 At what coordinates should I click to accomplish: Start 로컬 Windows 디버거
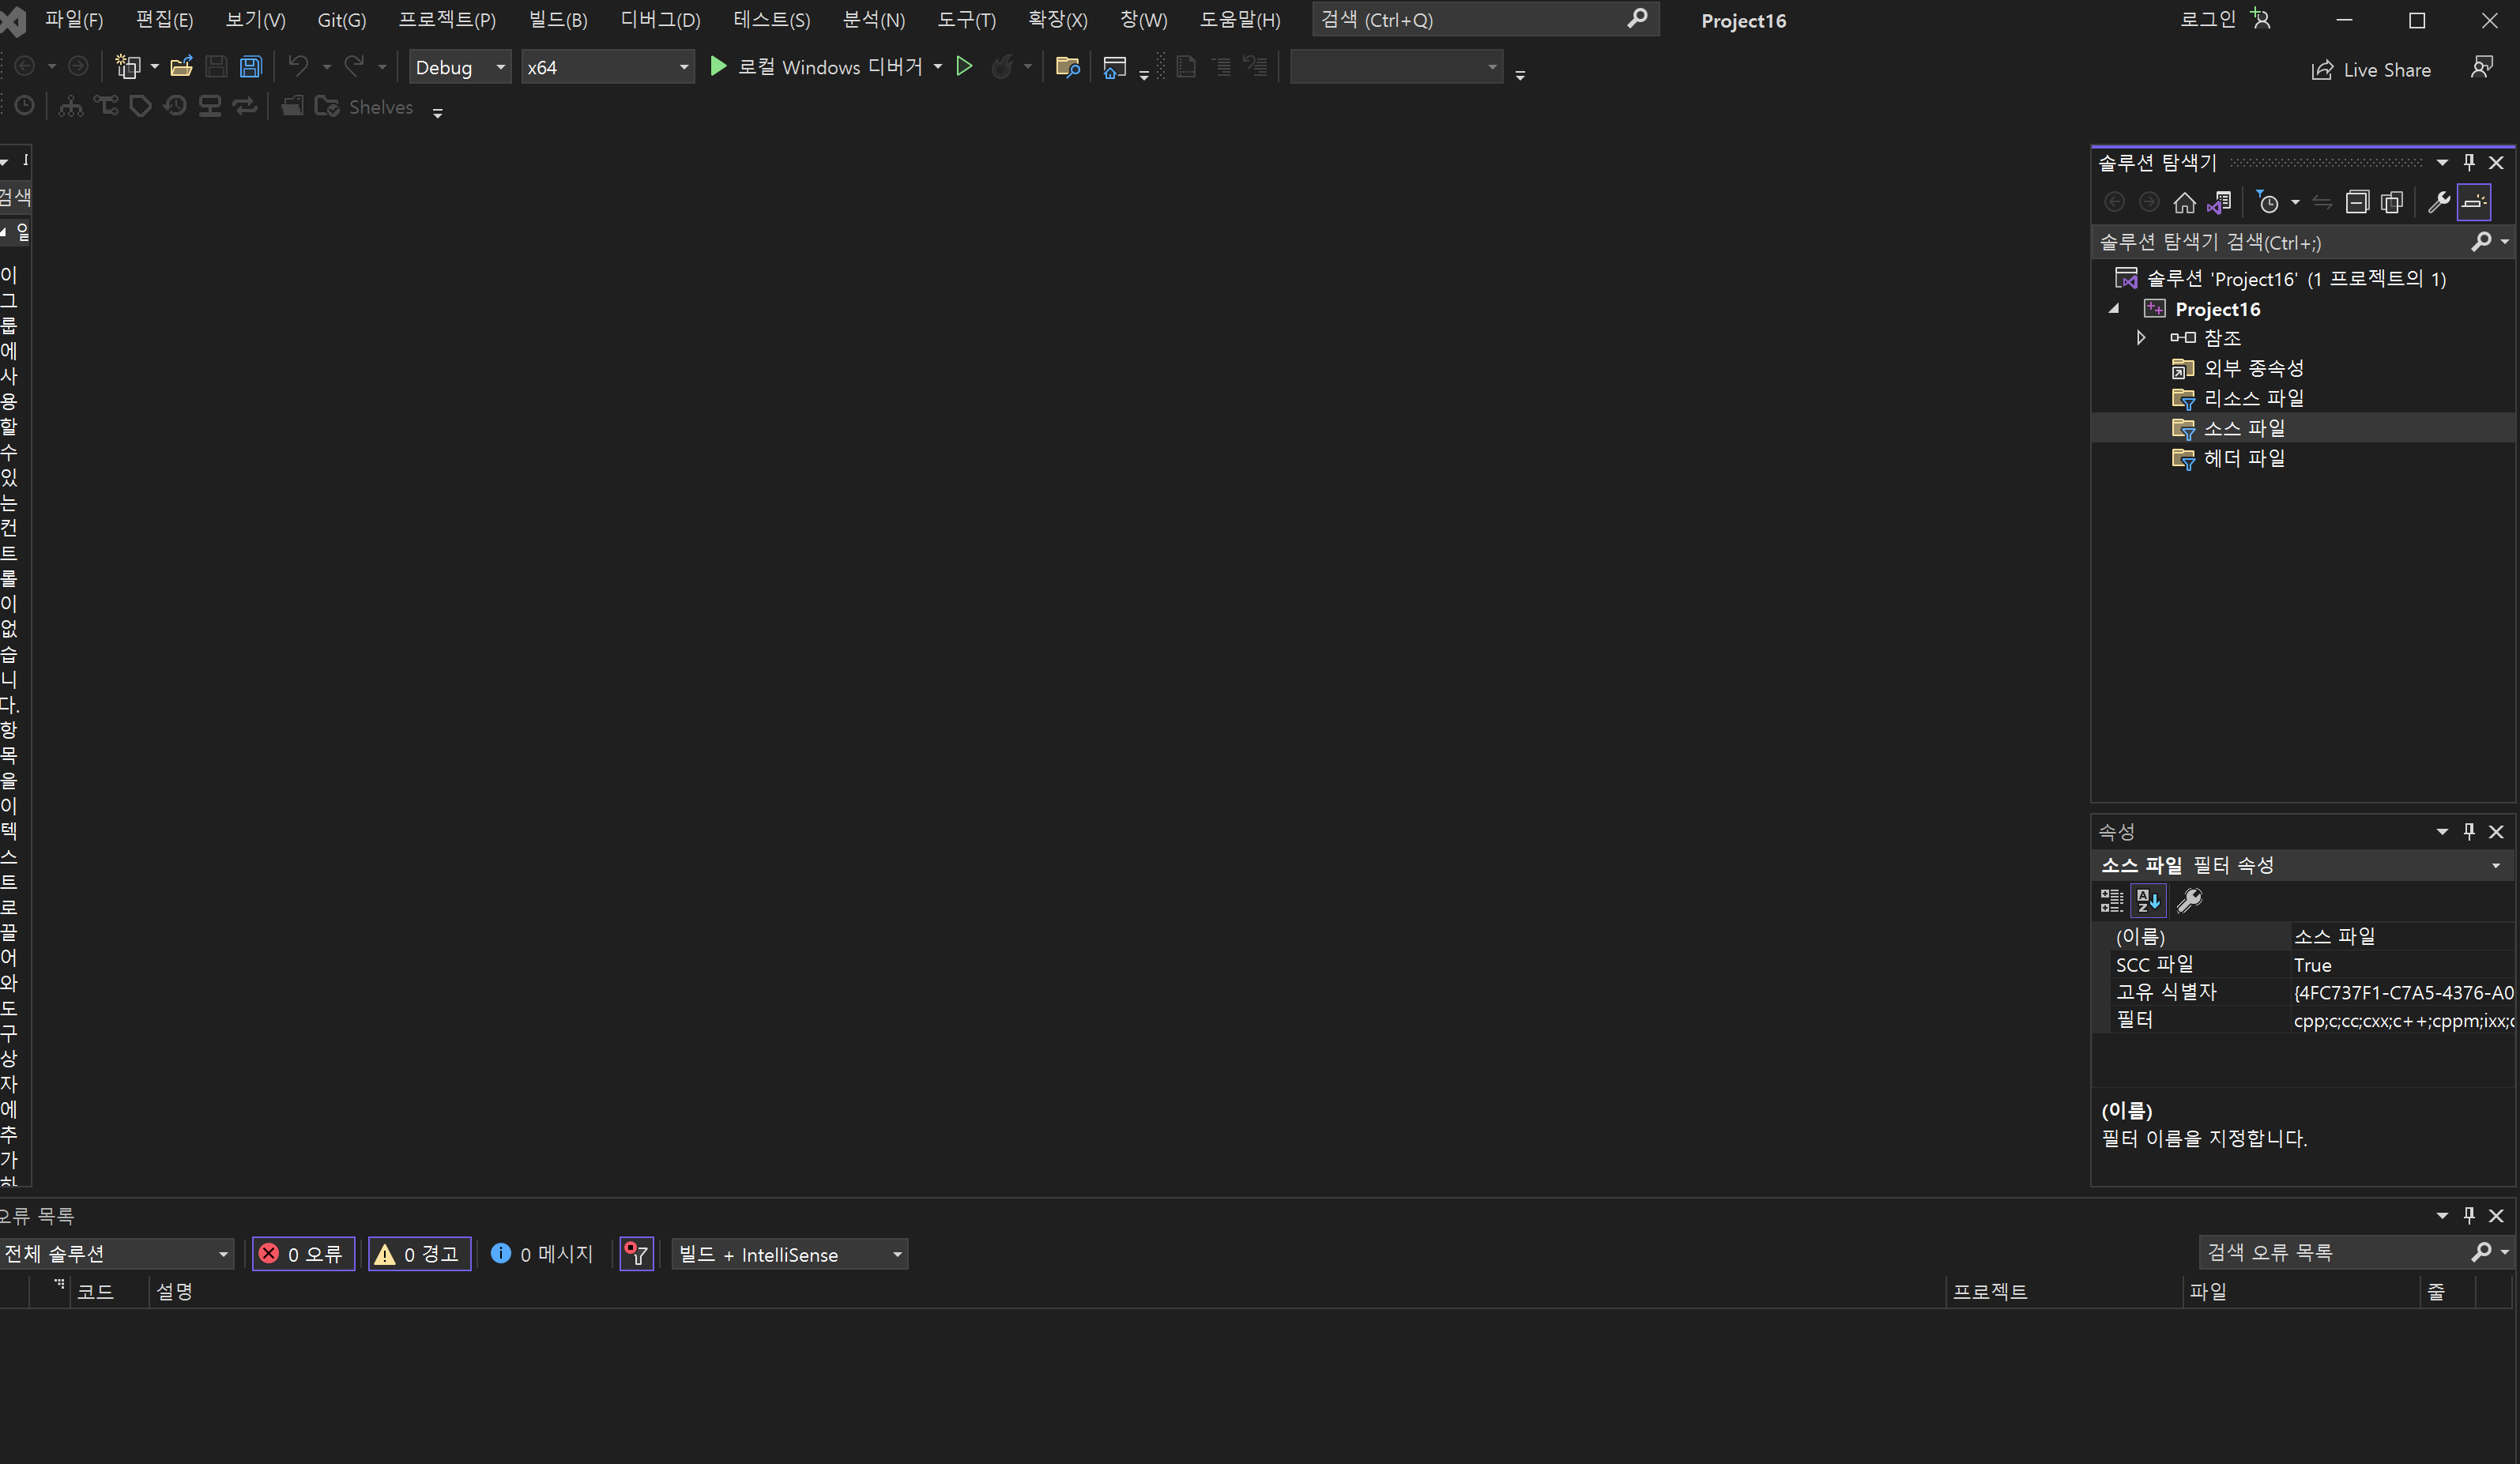pyautogui.click(x=818, y=67)
